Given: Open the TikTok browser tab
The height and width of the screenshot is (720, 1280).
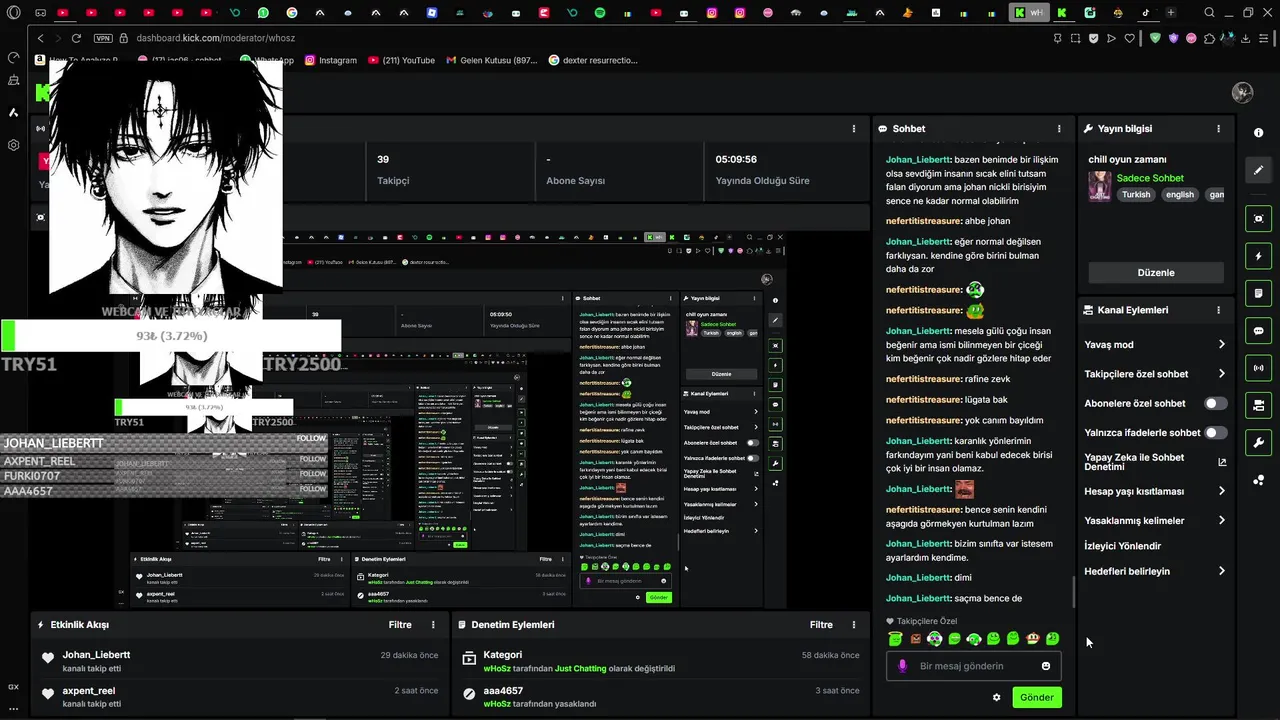Looking at the screenshot, I should (1146, 13).
